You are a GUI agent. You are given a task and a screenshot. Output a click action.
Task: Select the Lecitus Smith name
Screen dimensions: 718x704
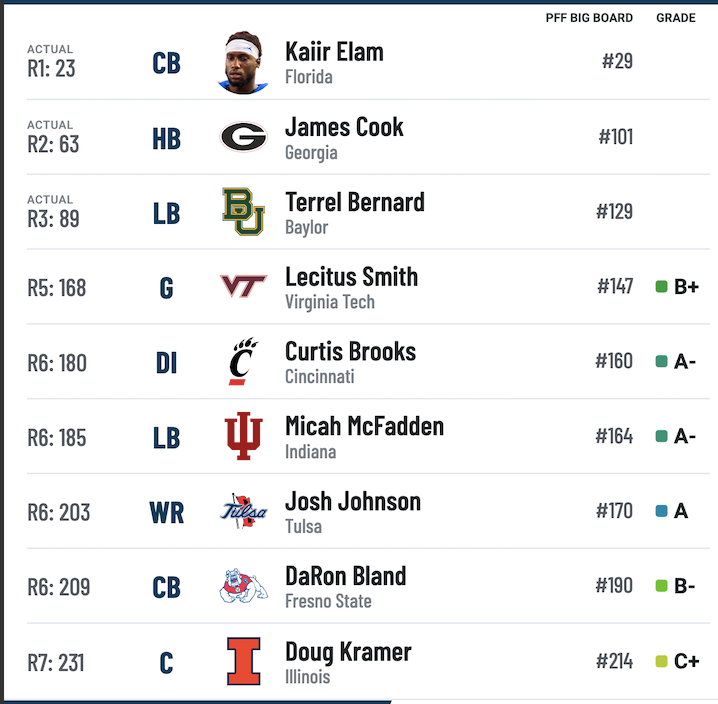(352, 277)
